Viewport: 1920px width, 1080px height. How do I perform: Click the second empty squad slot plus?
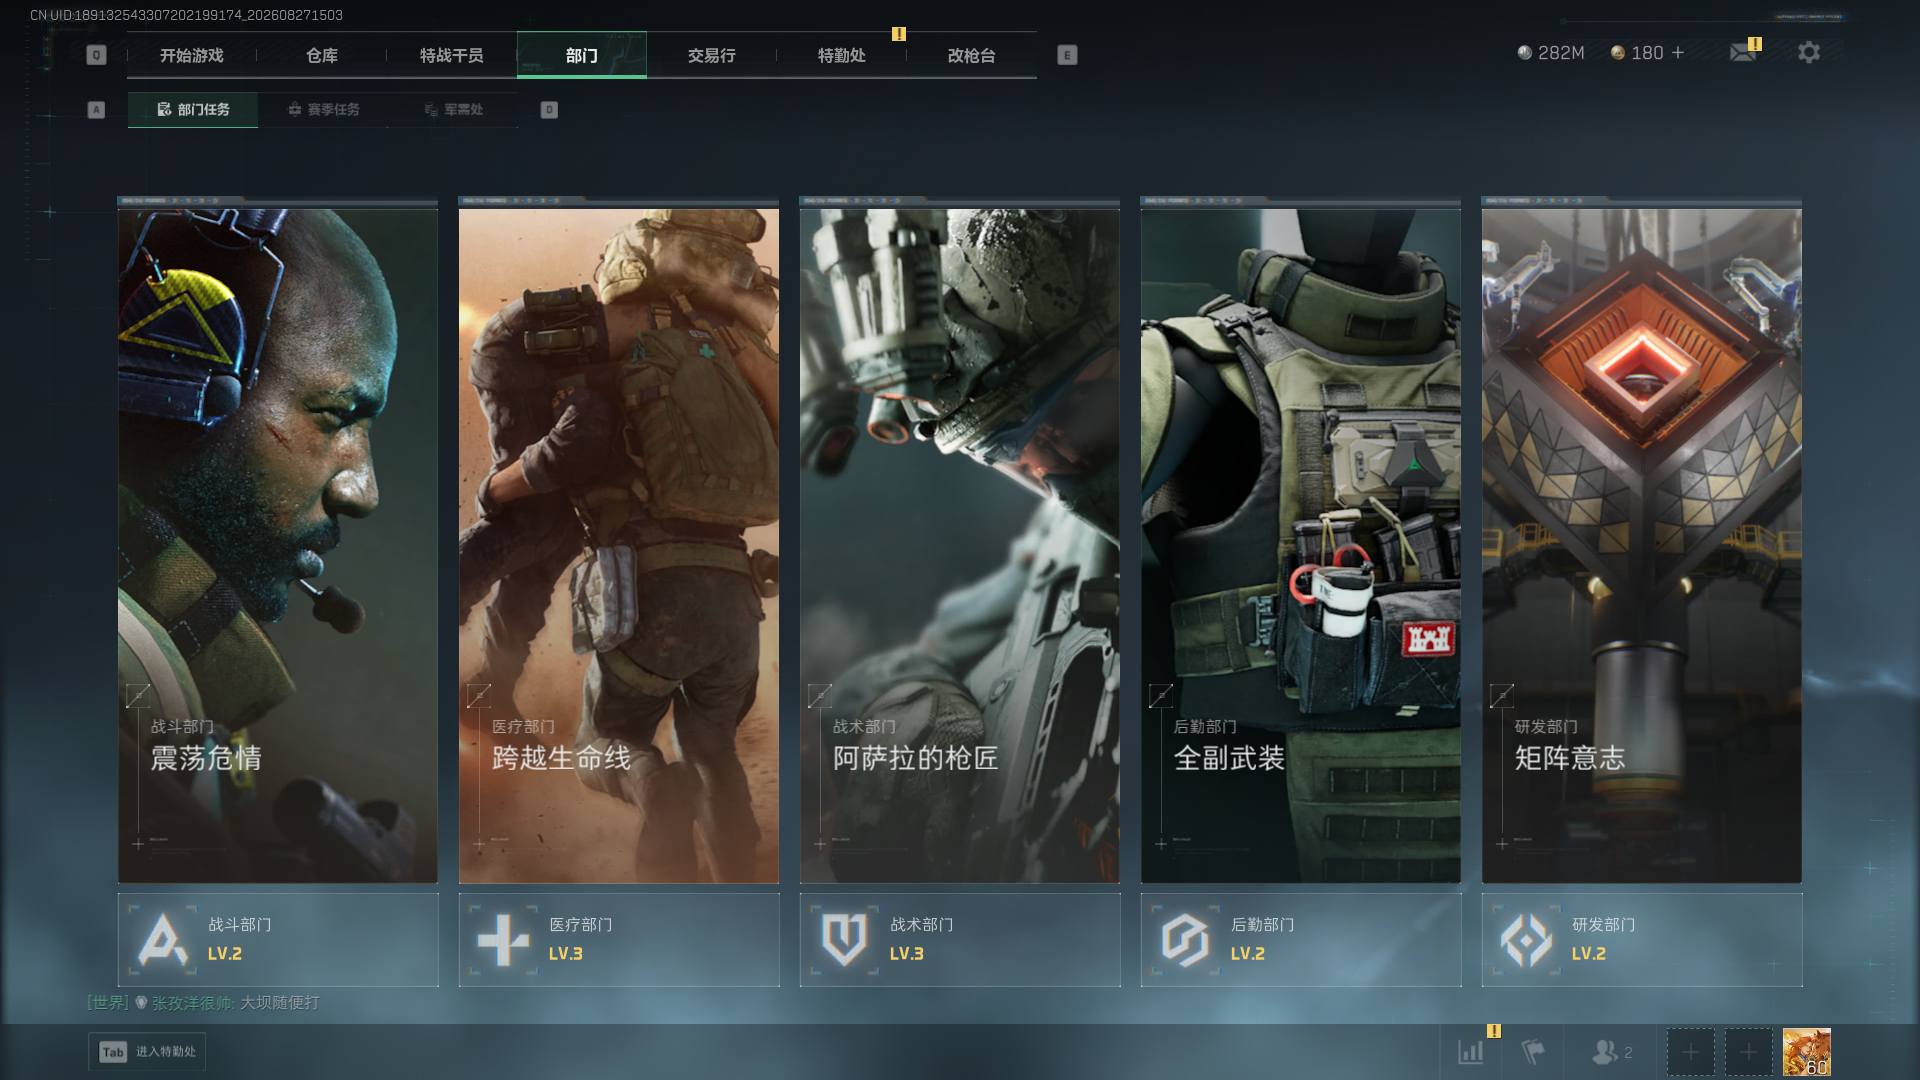(1748, 1052)
